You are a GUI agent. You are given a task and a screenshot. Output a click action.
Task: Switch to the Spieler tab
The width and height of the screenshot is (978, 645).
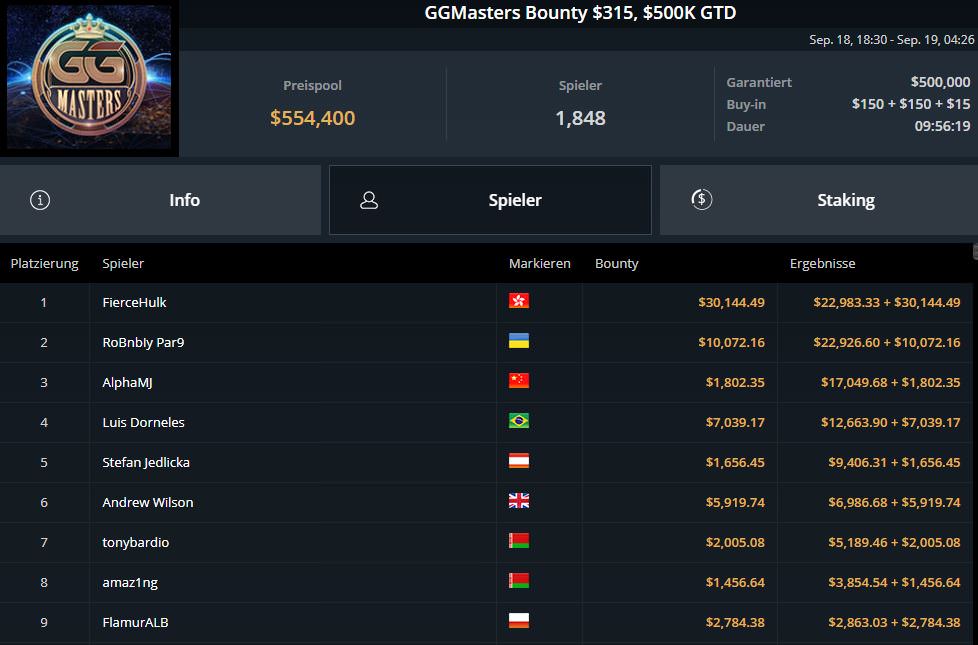pyautogui.click(x=490, y=200)
